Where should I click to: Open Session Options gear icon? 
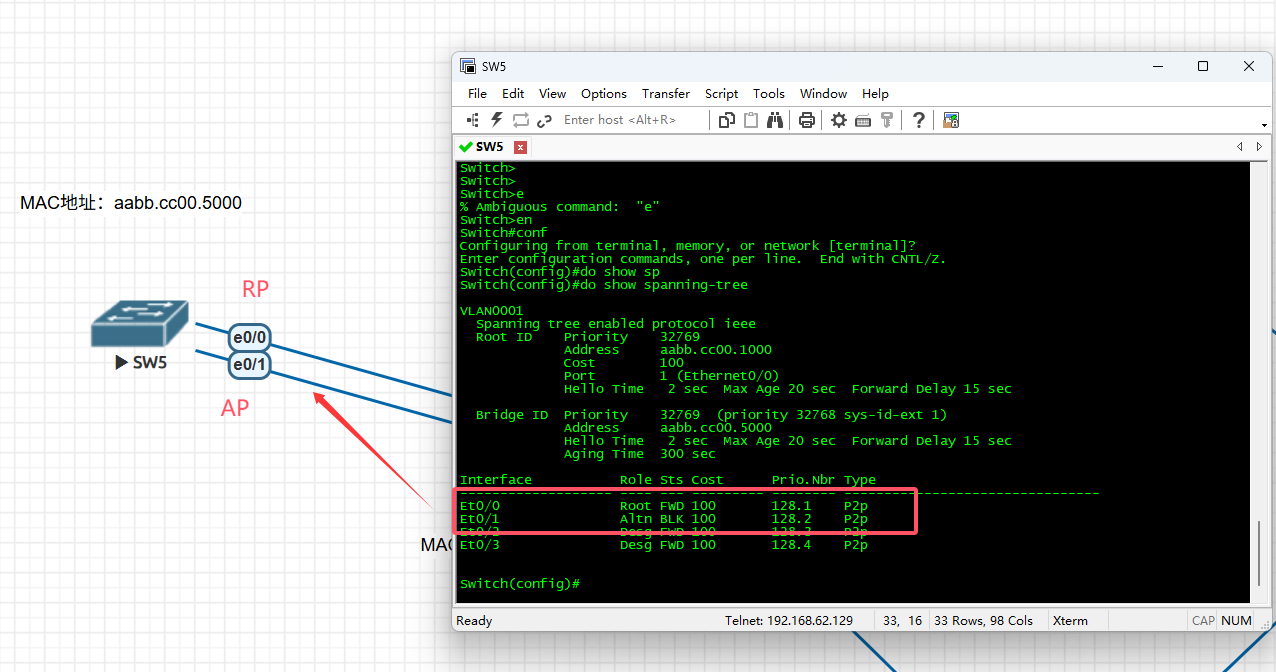pos(838,120)
